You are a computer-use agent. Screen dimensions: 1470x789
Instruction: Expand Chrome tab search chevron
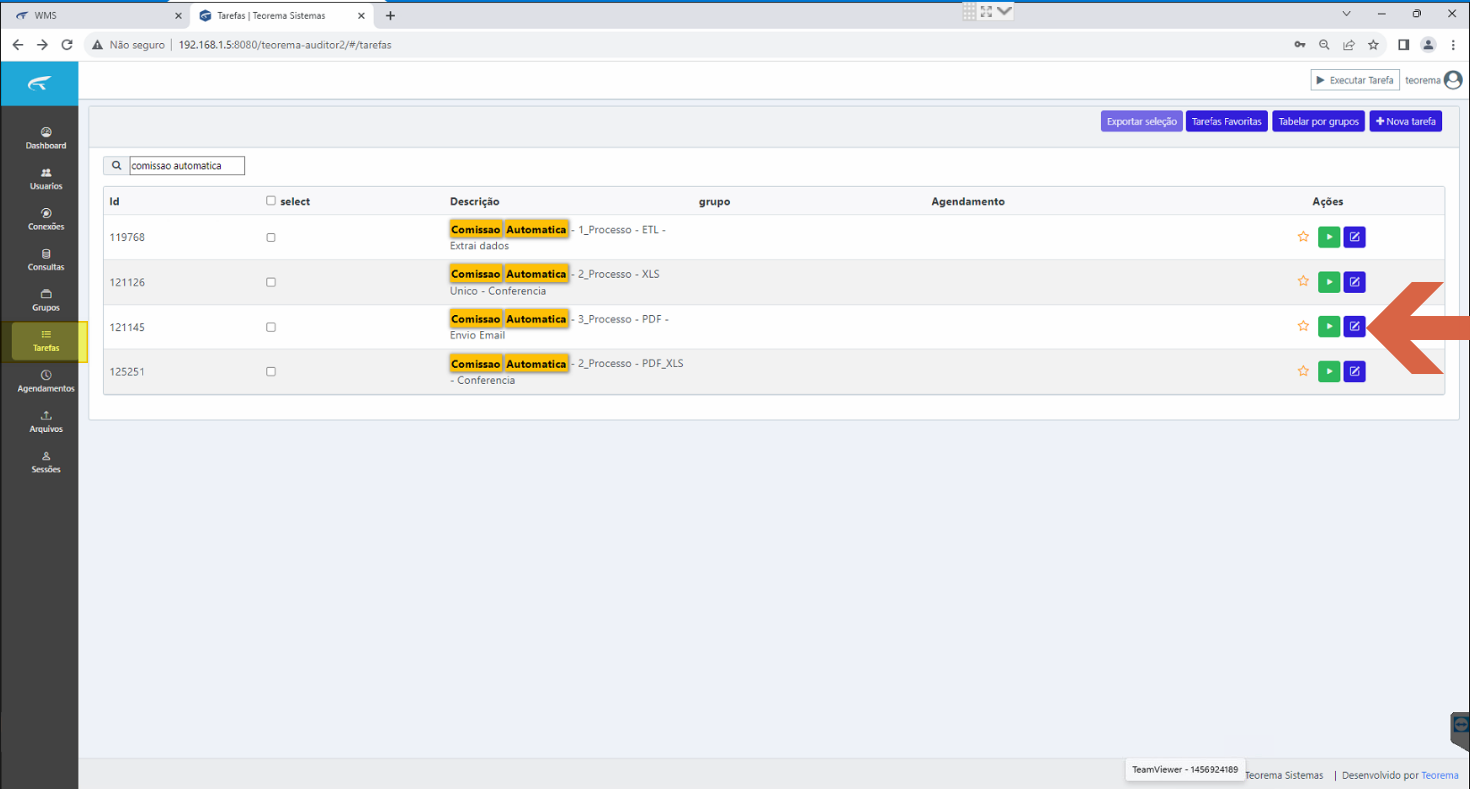click(1347, 14)
